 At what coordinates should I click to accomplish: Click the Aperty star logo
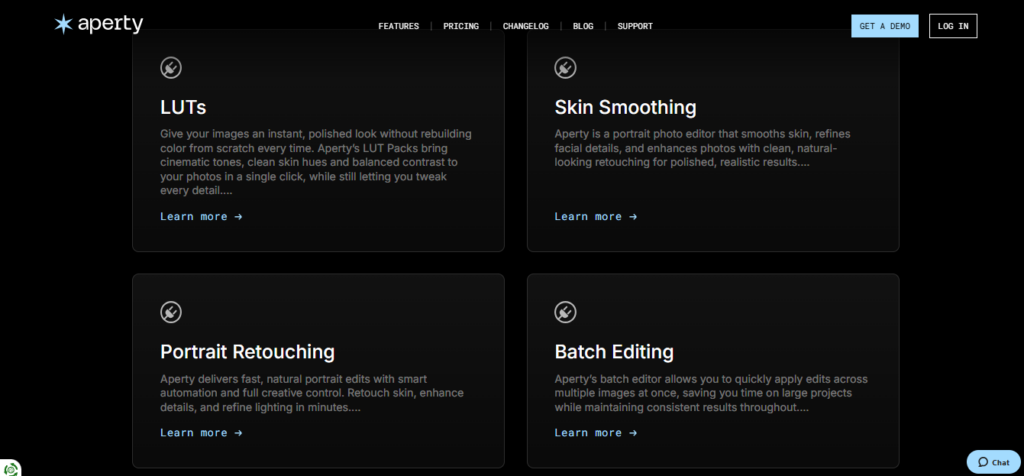click(64, 25)
